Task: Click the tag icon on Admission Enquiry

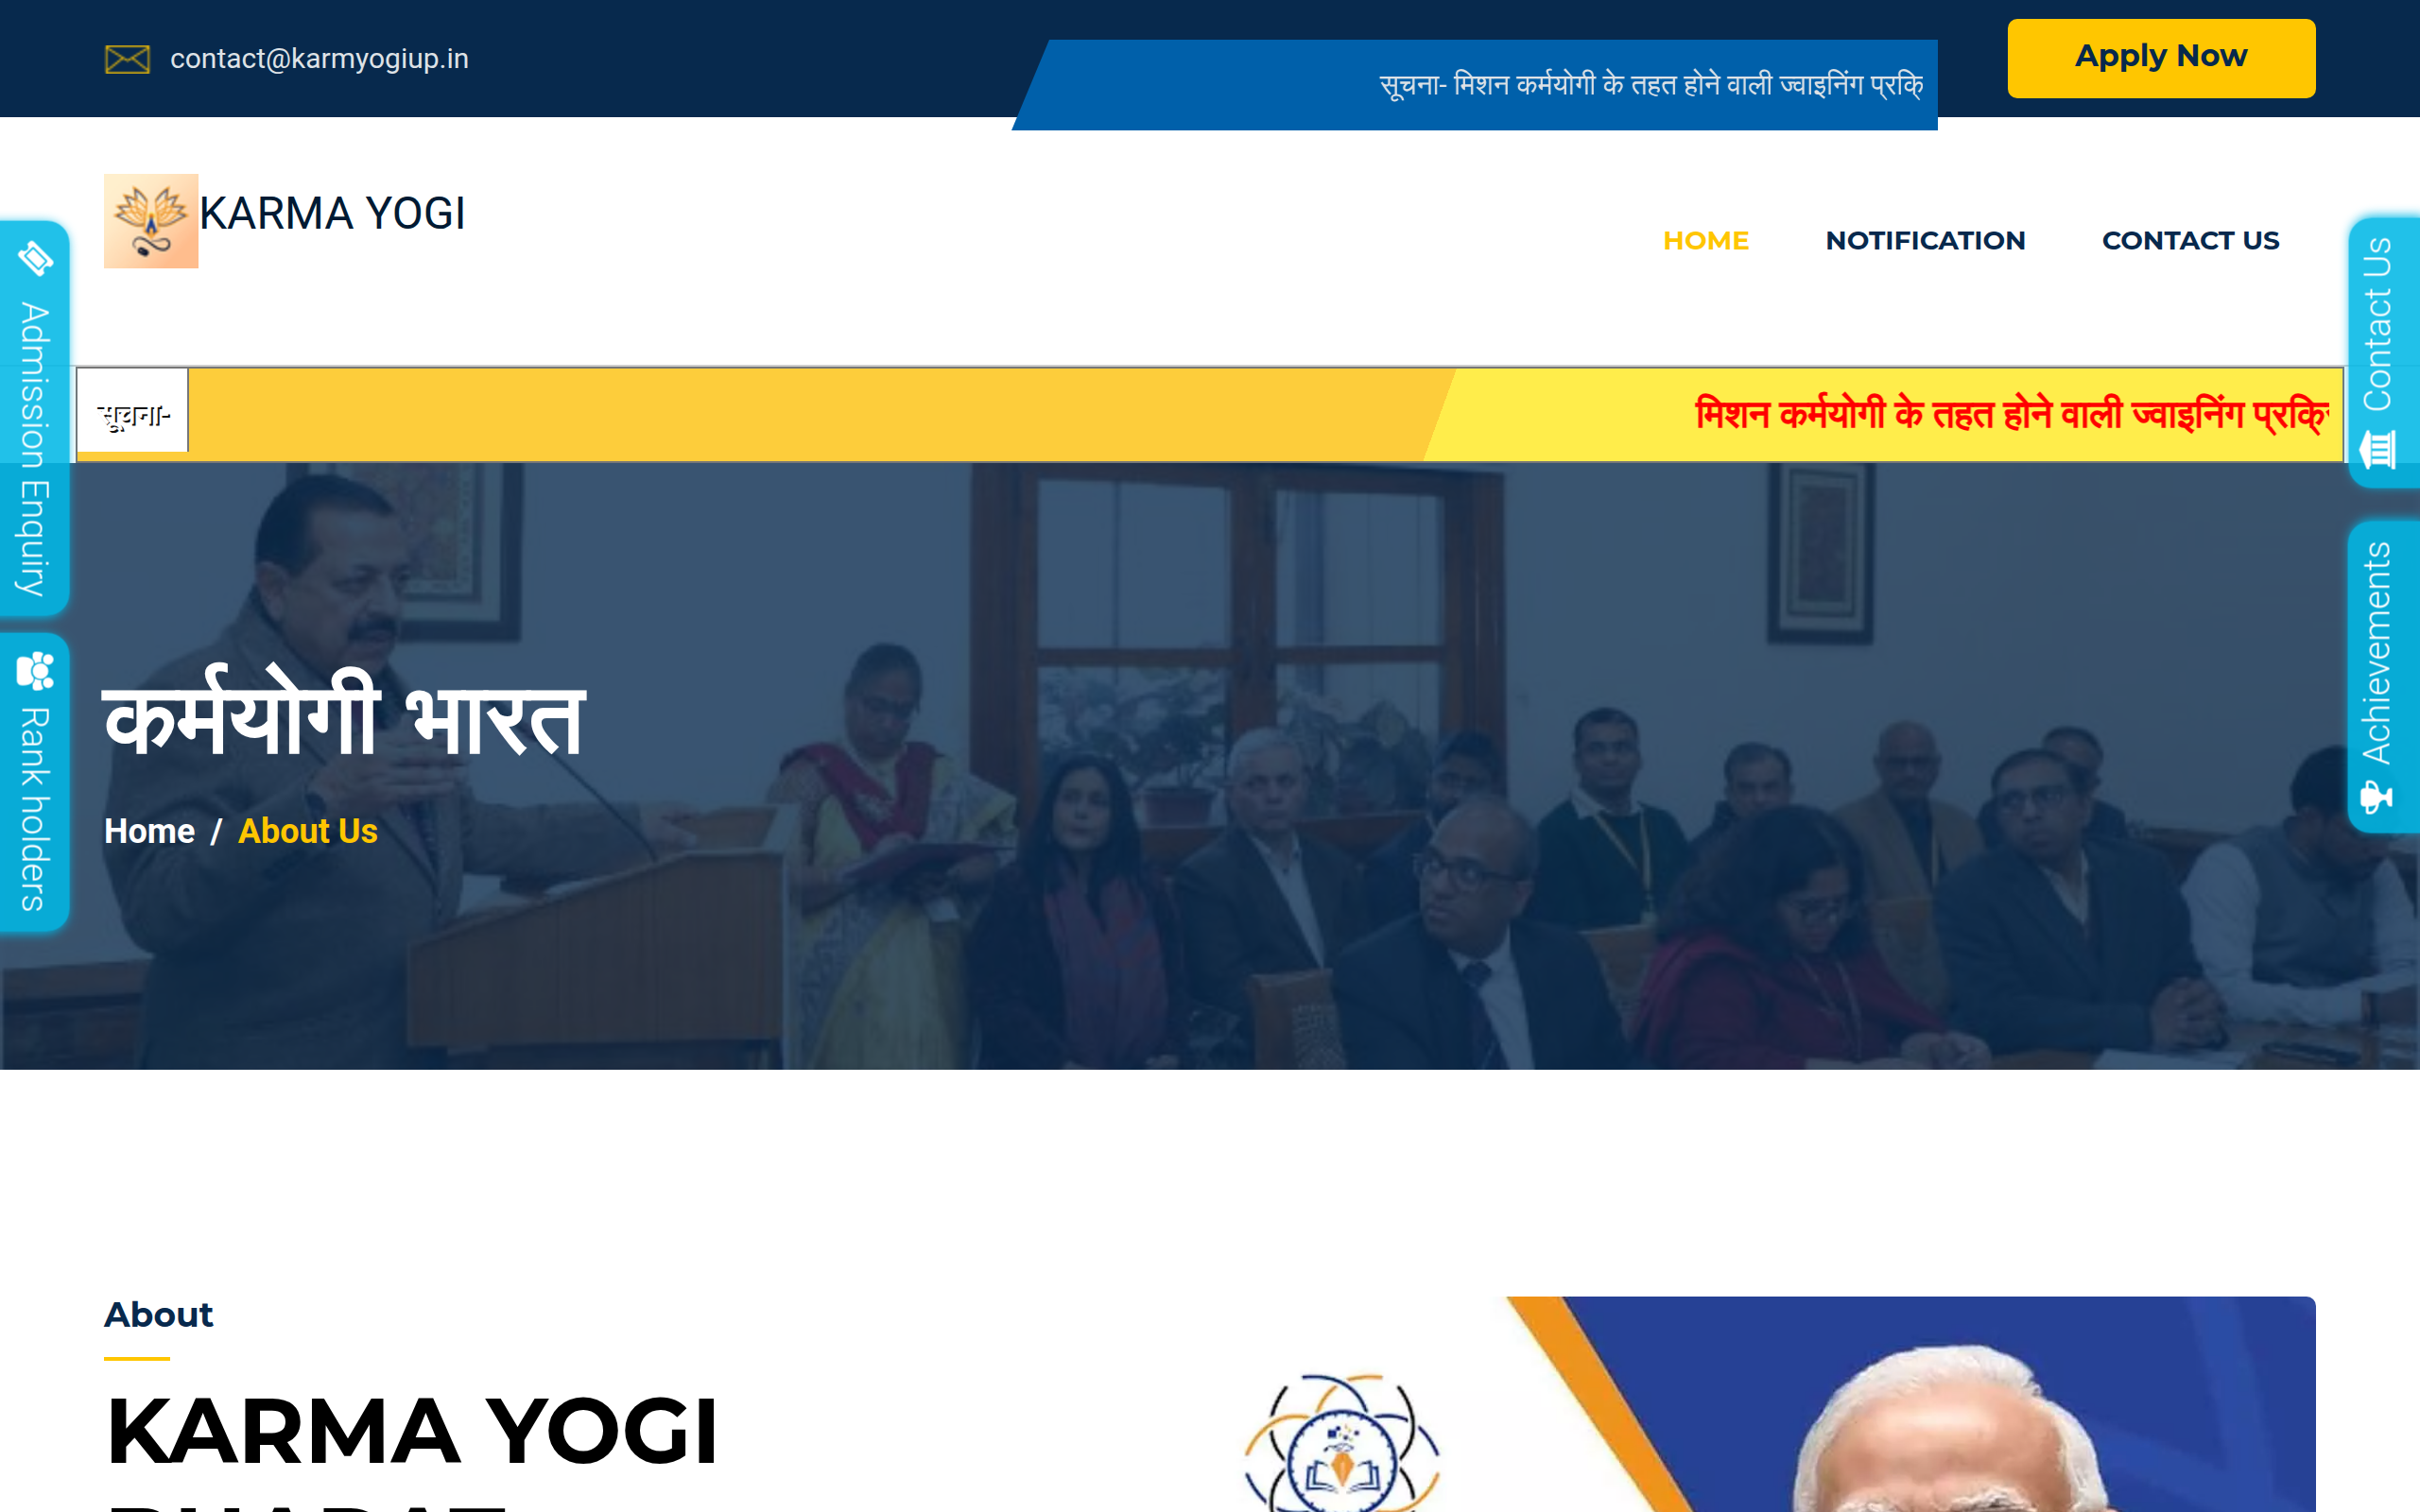Action: pos(35,258)
